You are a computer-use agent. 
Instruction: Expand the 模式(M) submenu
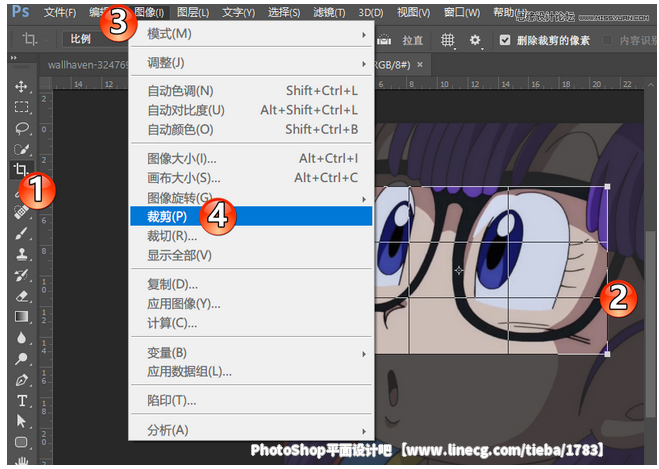pyautogui.click(x=251, y=34)
